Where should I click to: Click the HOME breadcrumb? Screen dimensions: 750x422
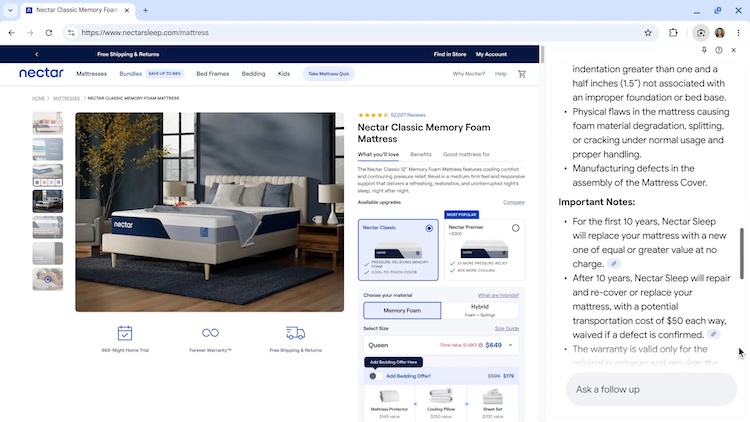[38, 98]
